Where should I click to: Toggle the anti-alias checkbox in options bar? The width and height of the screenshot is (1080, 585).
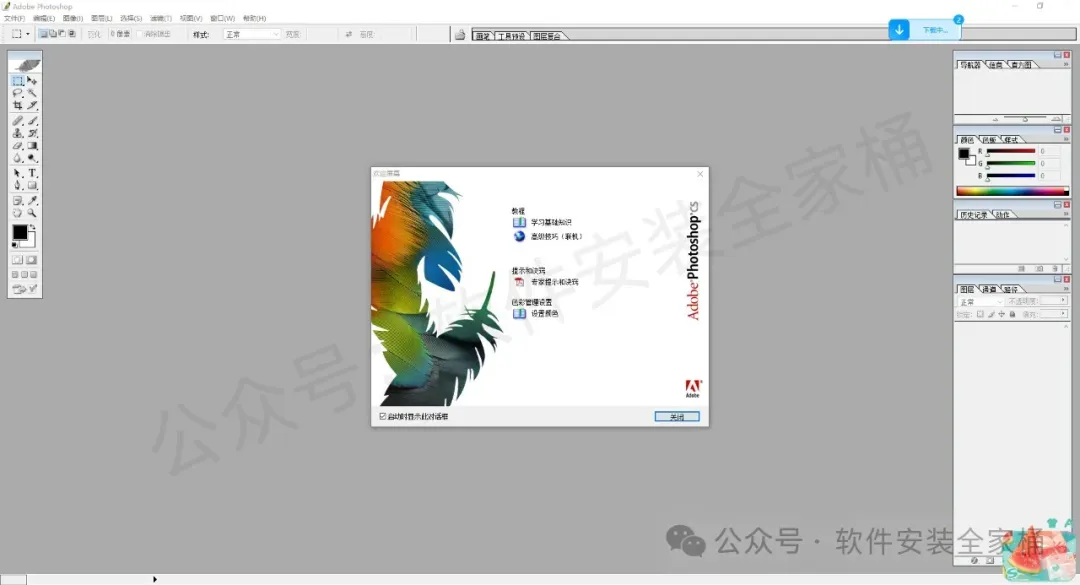tap(140, 34)
